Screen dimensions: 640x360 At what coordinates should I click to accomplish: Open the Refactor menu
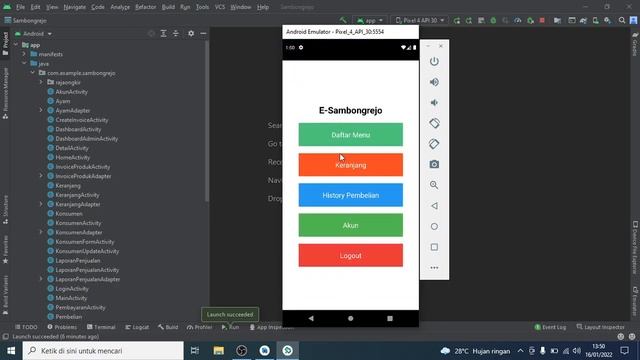146,7
